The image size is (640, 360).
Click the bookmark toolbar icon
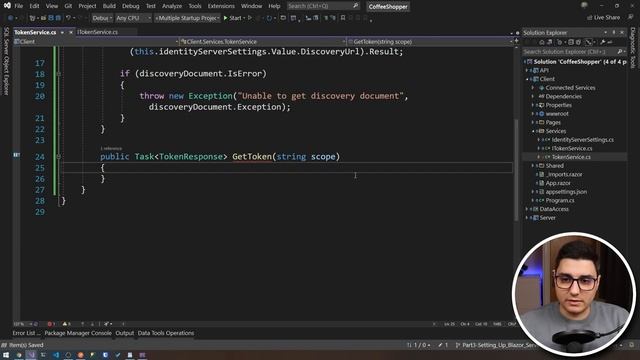[343, 18]
